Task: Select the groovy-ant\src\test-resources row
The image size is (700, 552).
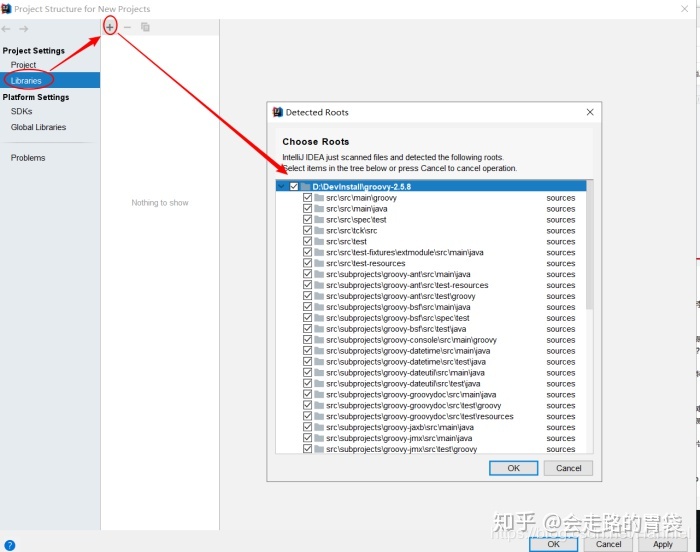Action: pyautogui.click(x=431, y=285)
